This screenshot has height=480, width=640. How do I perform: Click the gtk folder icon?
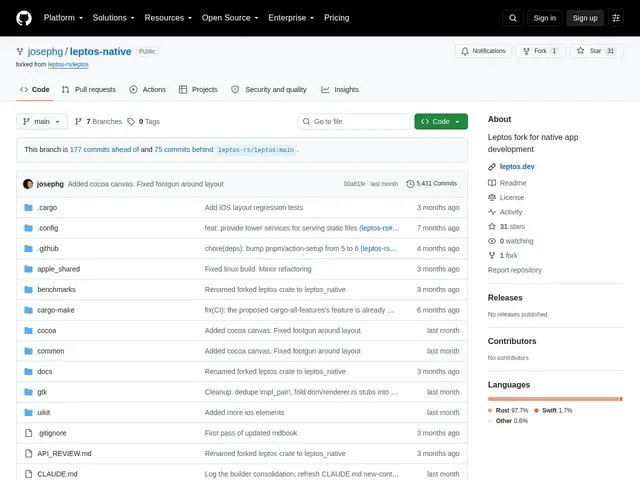click(x=28, y=392)
